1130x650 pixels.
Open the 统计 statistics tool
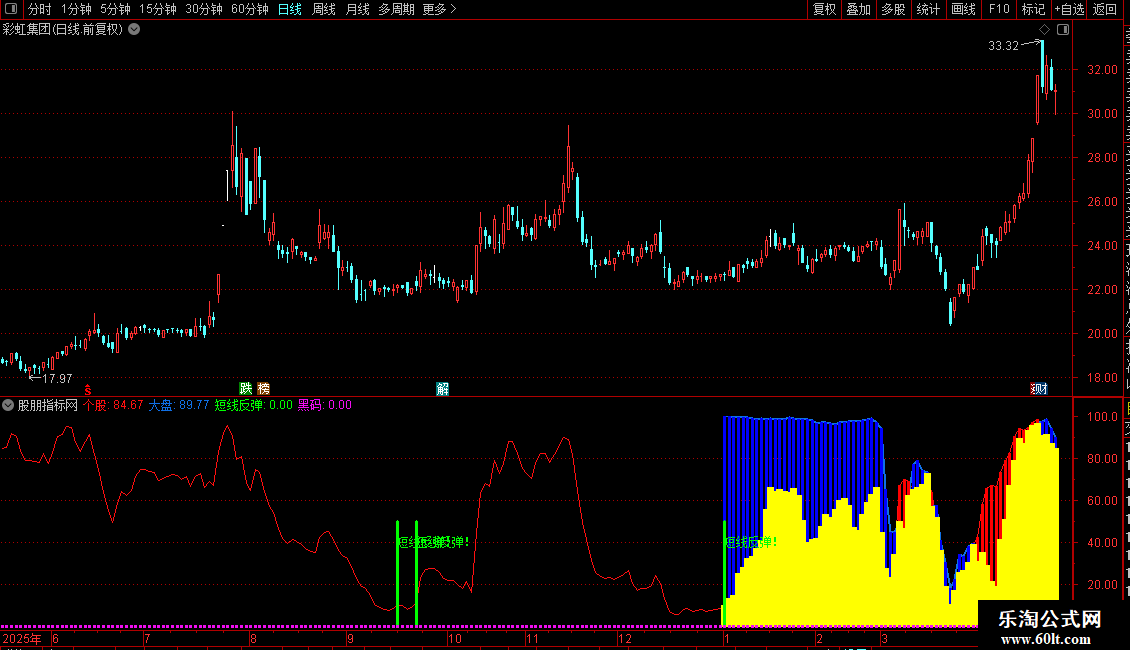(927, 9)
